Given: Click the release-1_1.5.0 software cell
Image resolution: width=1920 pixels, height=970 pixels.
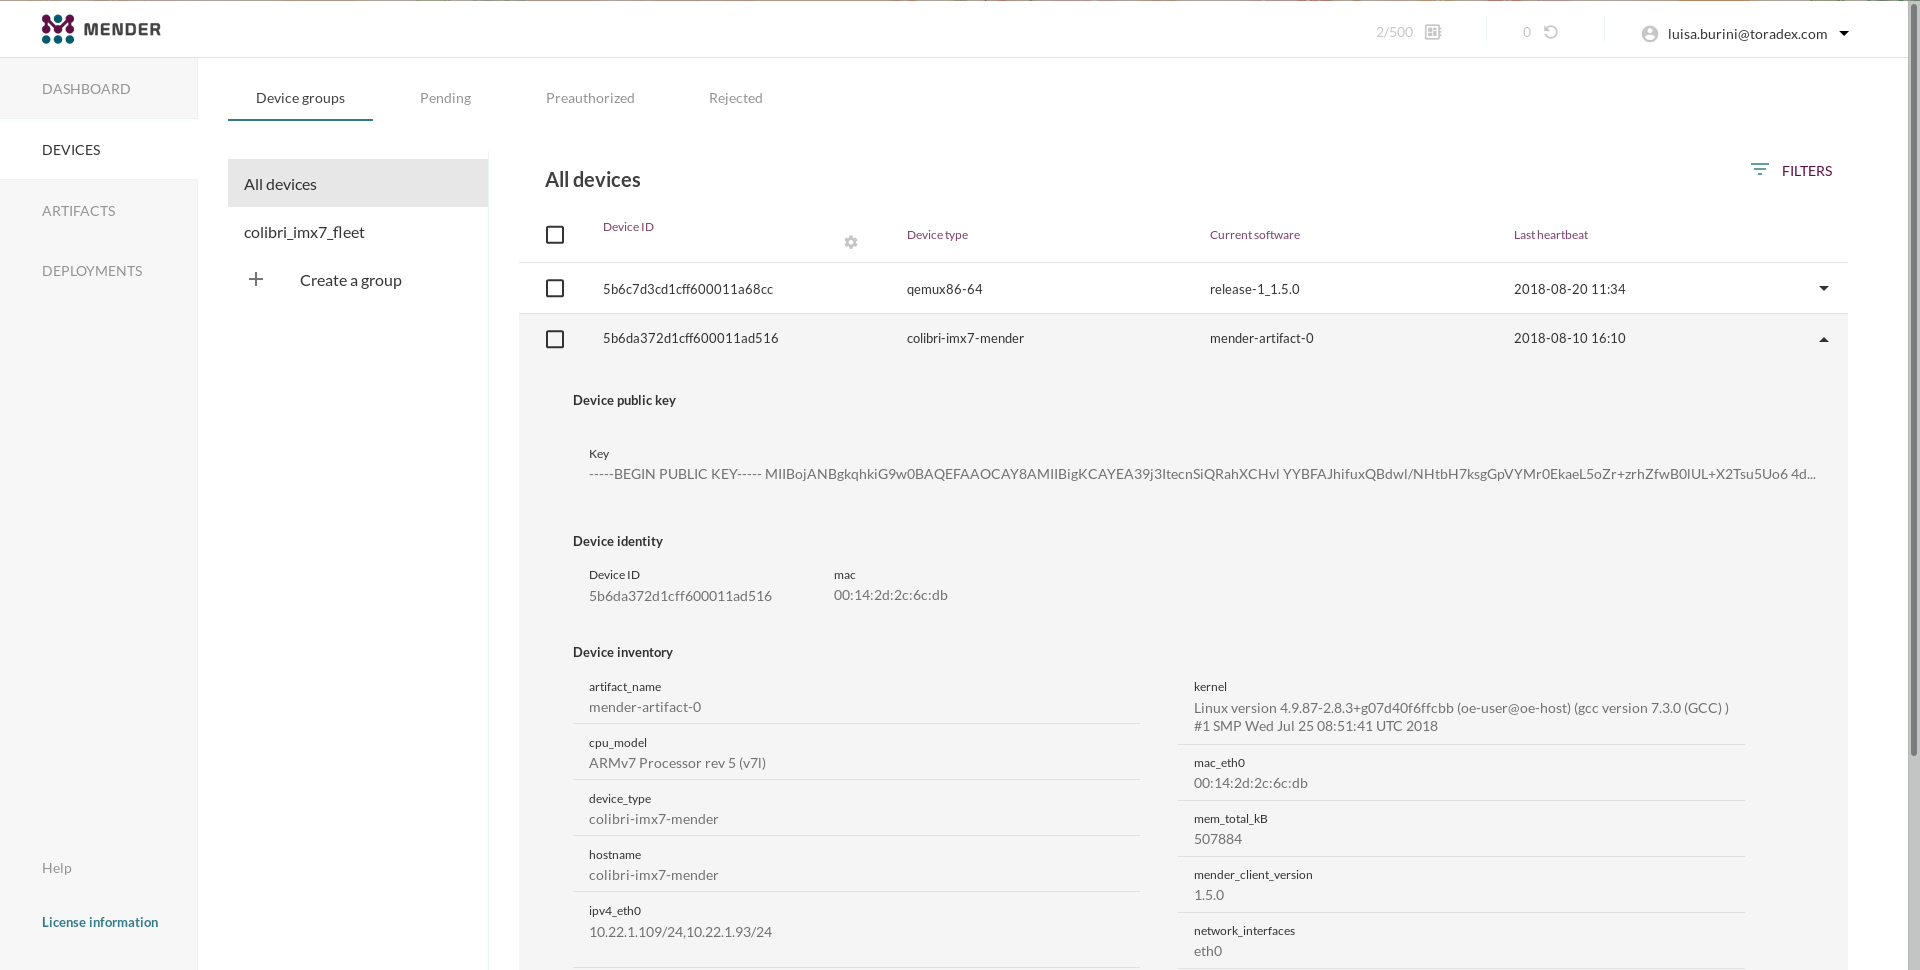Looking at the screenshot, I should [x=1255, y=289].
